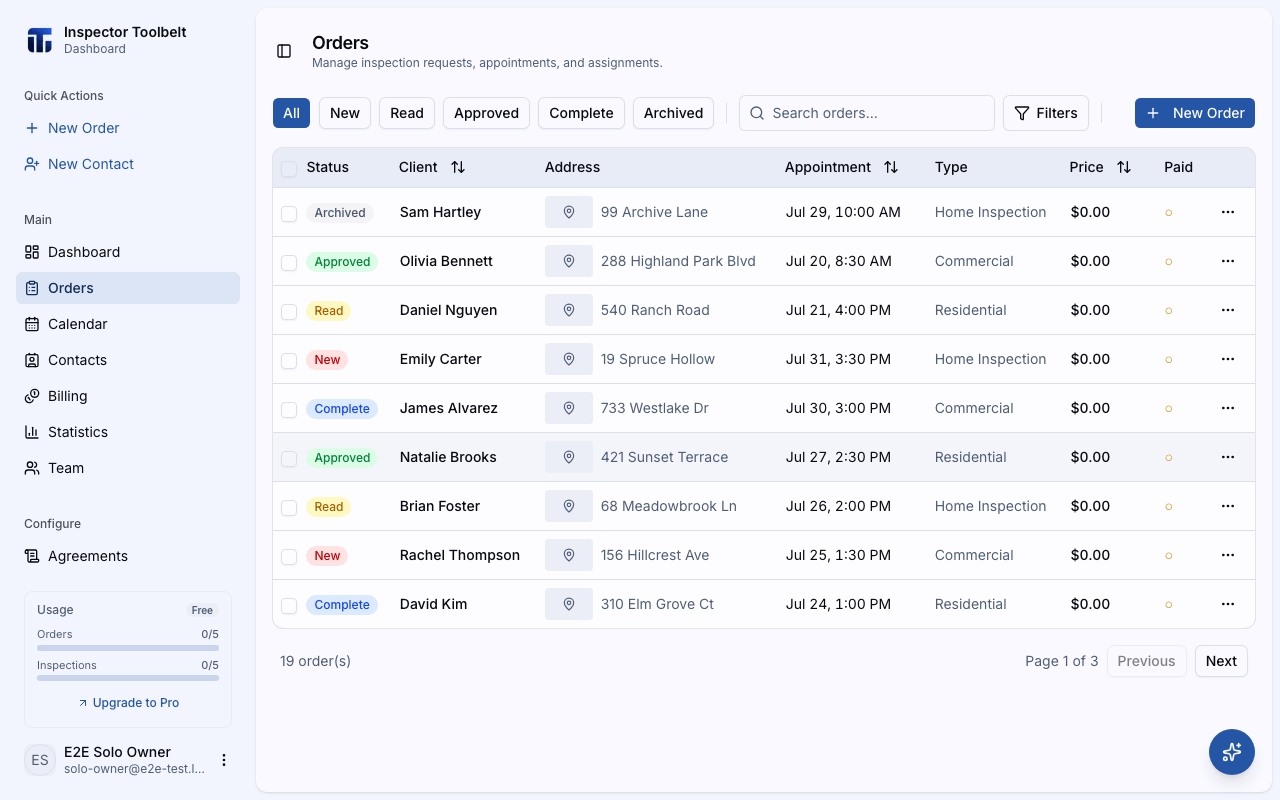Open row actions menu for David Kim

pos(1228,604)
